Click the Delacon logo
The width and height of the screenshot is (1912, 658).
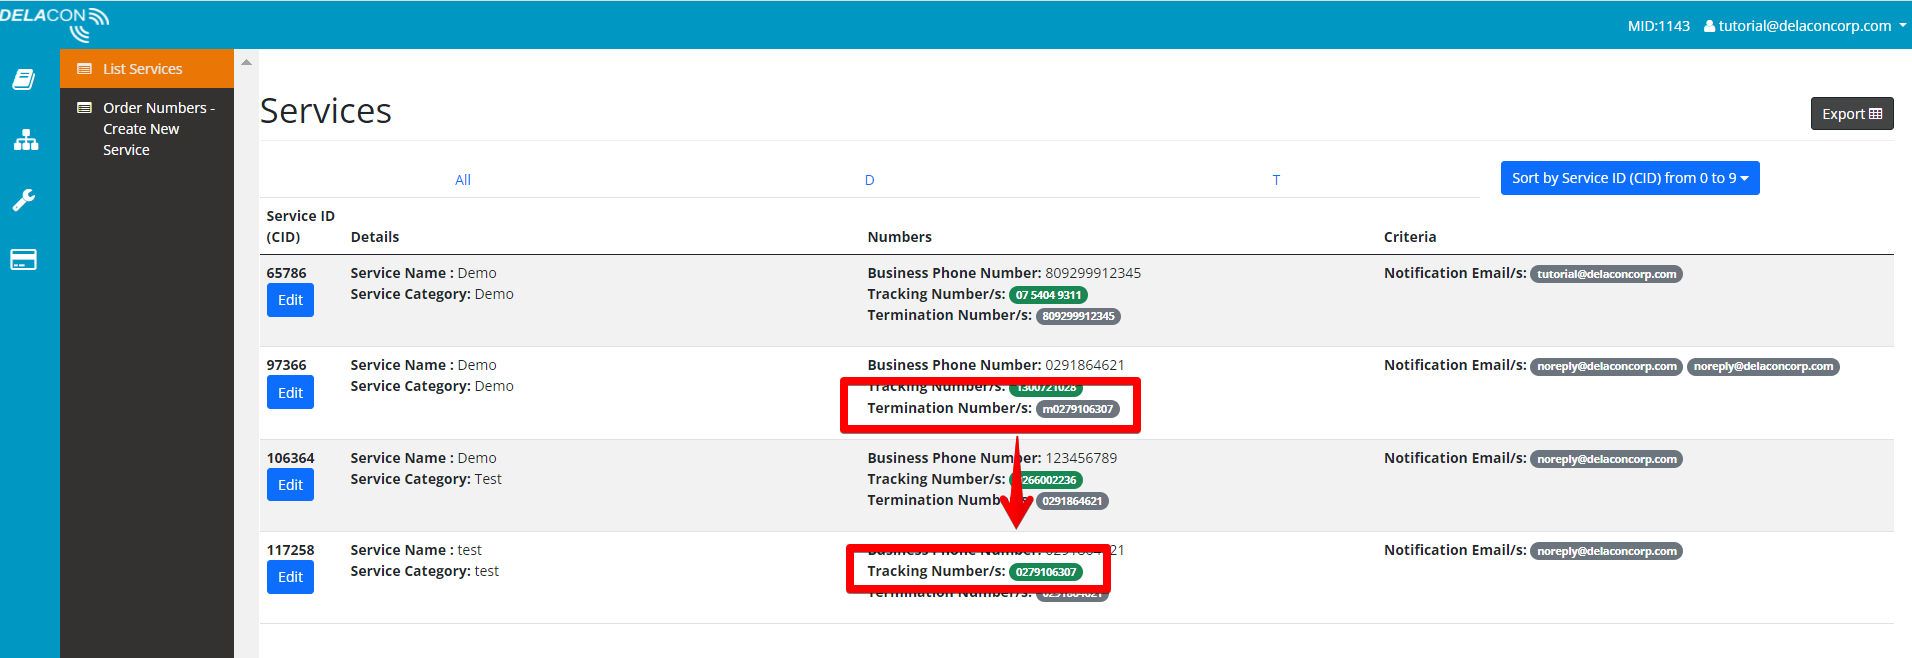(x=54, y=23)
